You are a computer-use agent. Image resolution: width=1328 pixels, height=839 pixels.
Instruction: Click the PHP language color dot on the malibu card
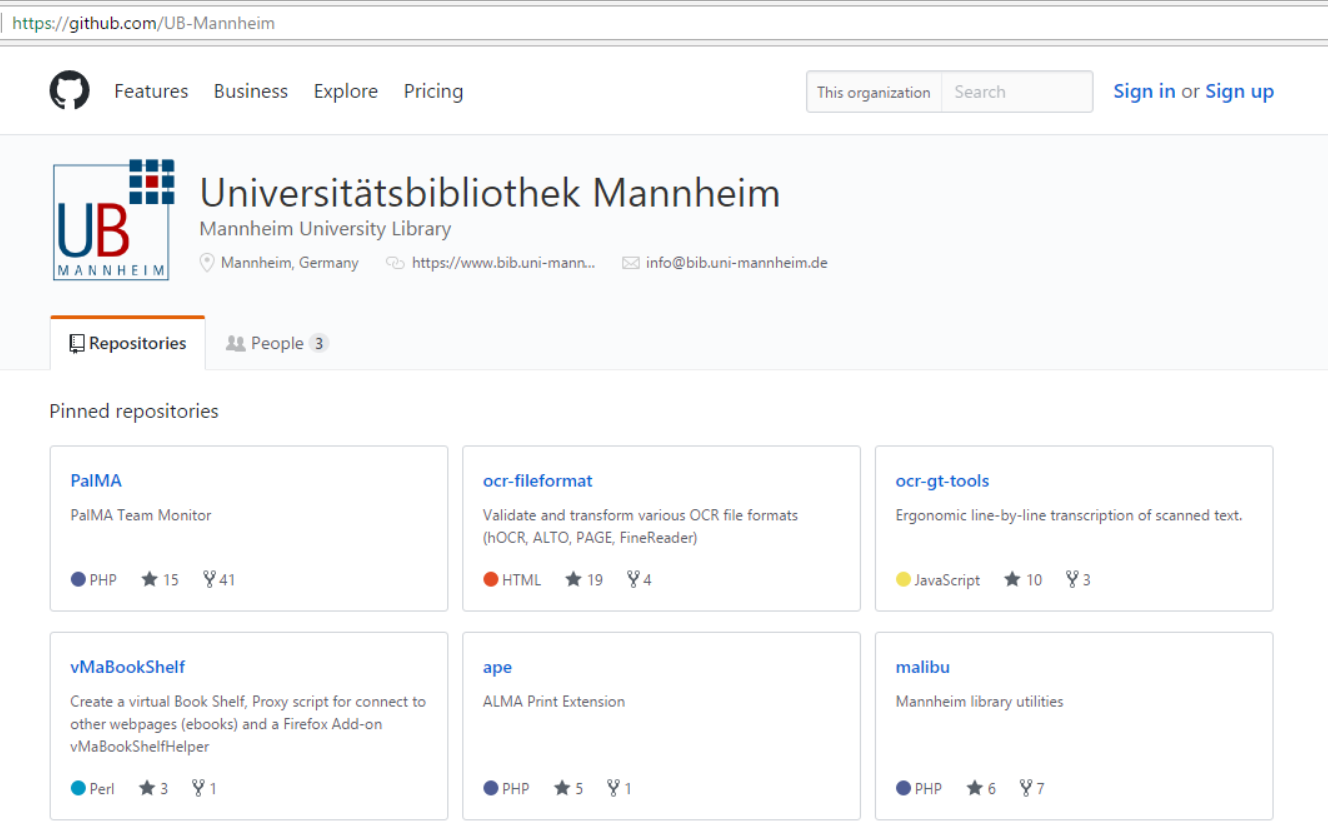903,788
